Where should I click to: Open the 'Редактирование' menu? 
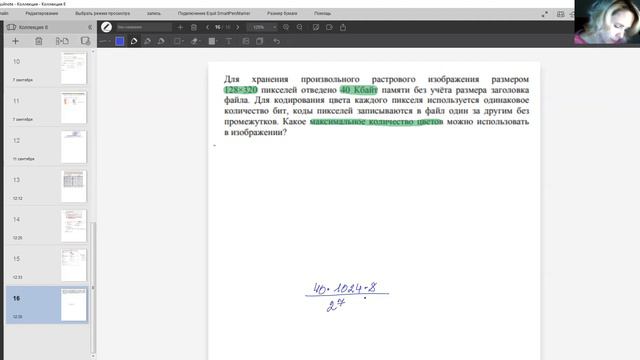click(42, 13)
